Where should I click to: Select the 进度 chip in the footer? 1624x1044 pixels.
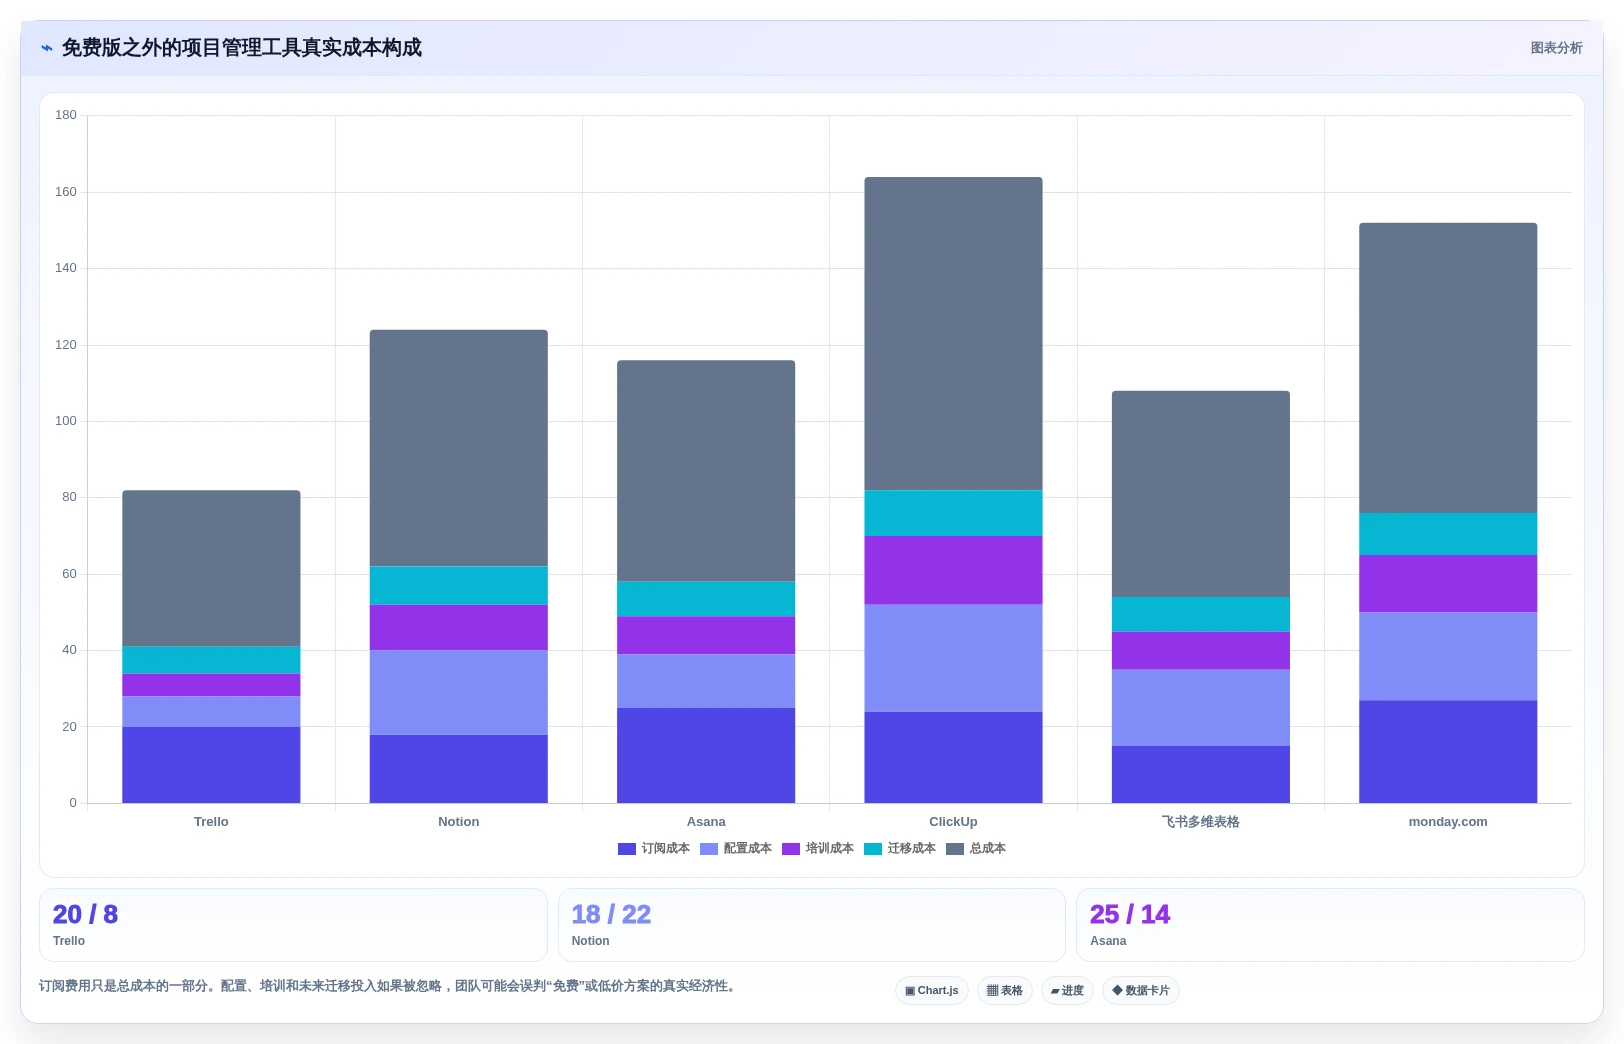1067,991
